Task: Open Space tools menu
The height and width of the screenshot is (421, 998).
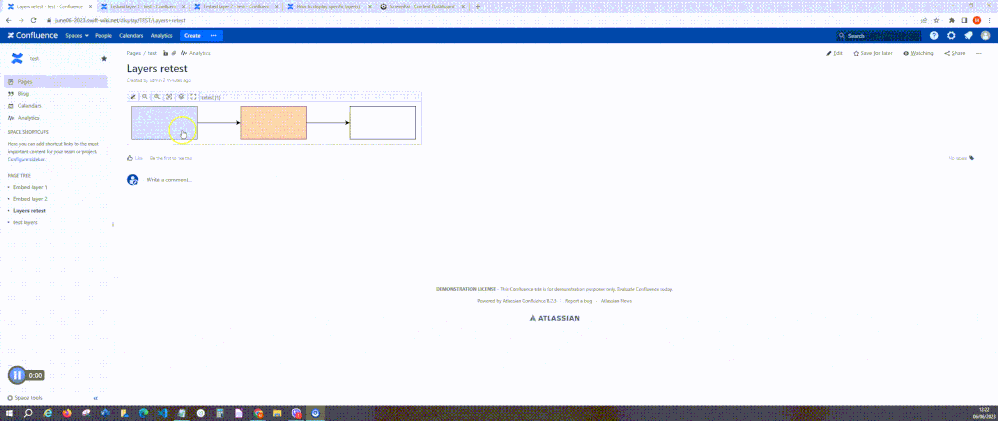Action: coord(24,398)
